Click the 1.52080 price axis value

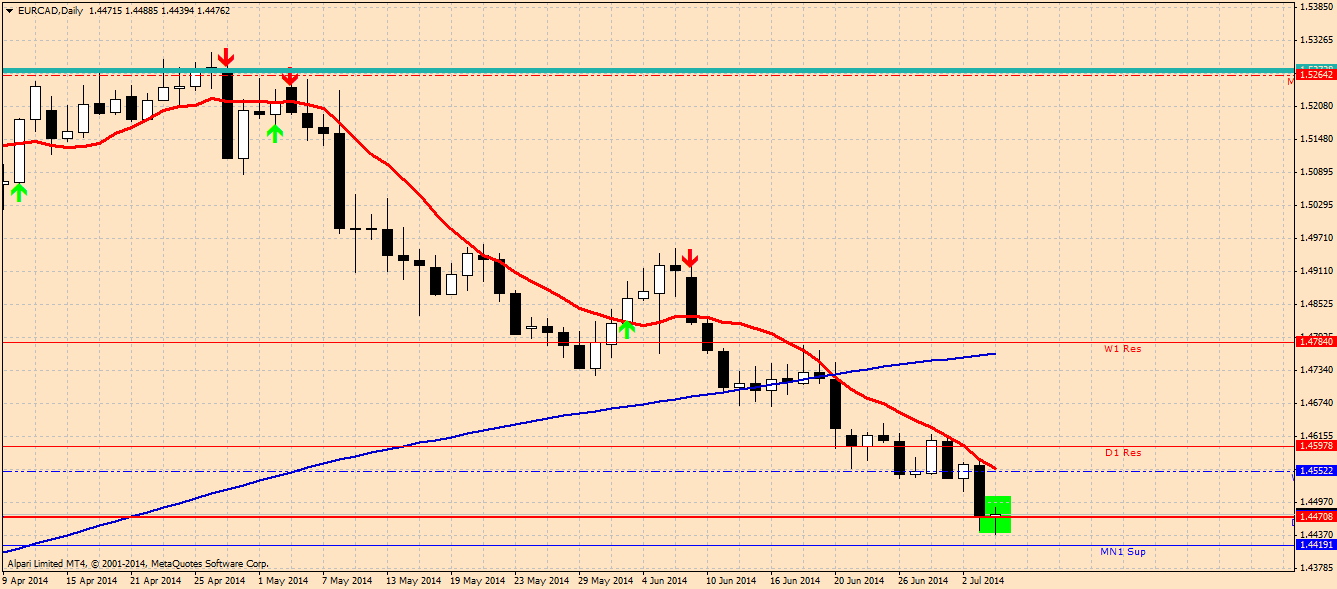point(1315,106)
